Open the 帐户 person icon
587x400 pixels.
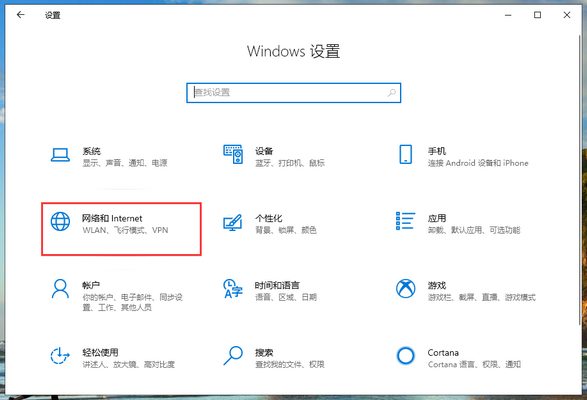(60, 288)
